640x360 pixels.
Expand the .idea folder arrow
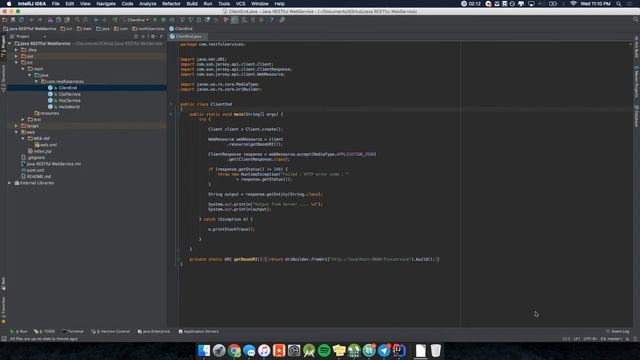point(16,50)
